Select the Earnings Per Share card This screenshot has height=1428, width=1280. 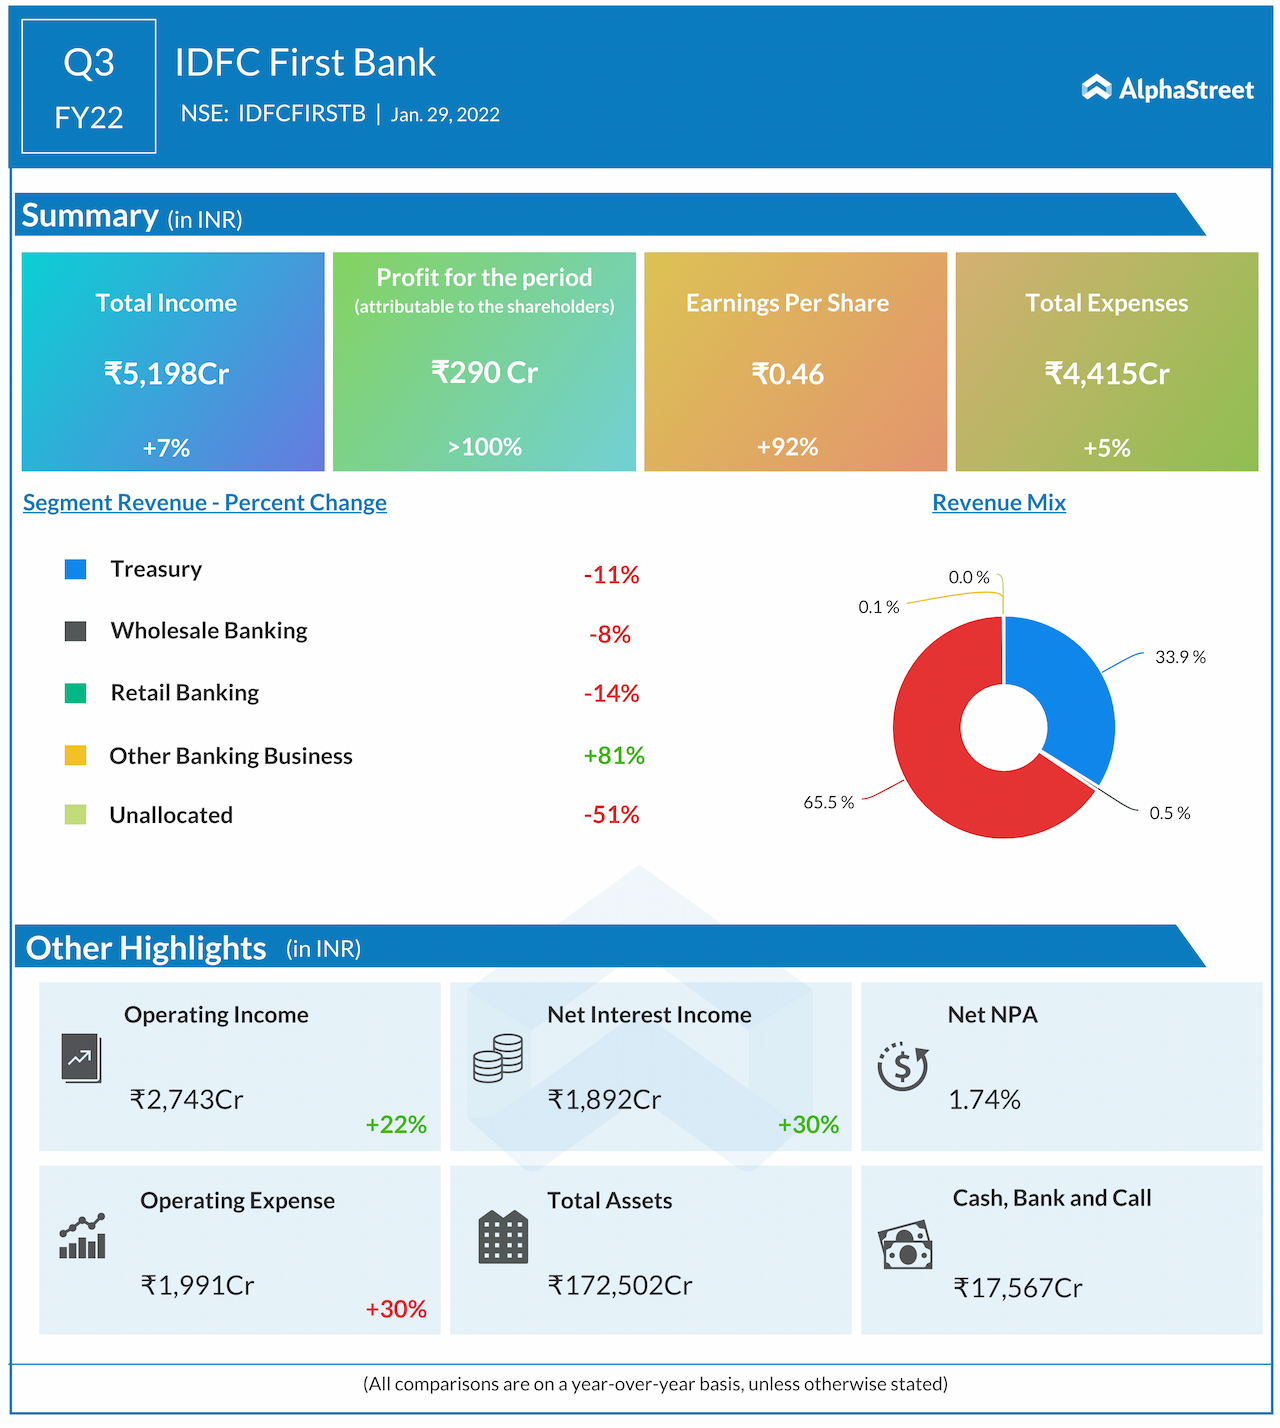coord(795,361)
